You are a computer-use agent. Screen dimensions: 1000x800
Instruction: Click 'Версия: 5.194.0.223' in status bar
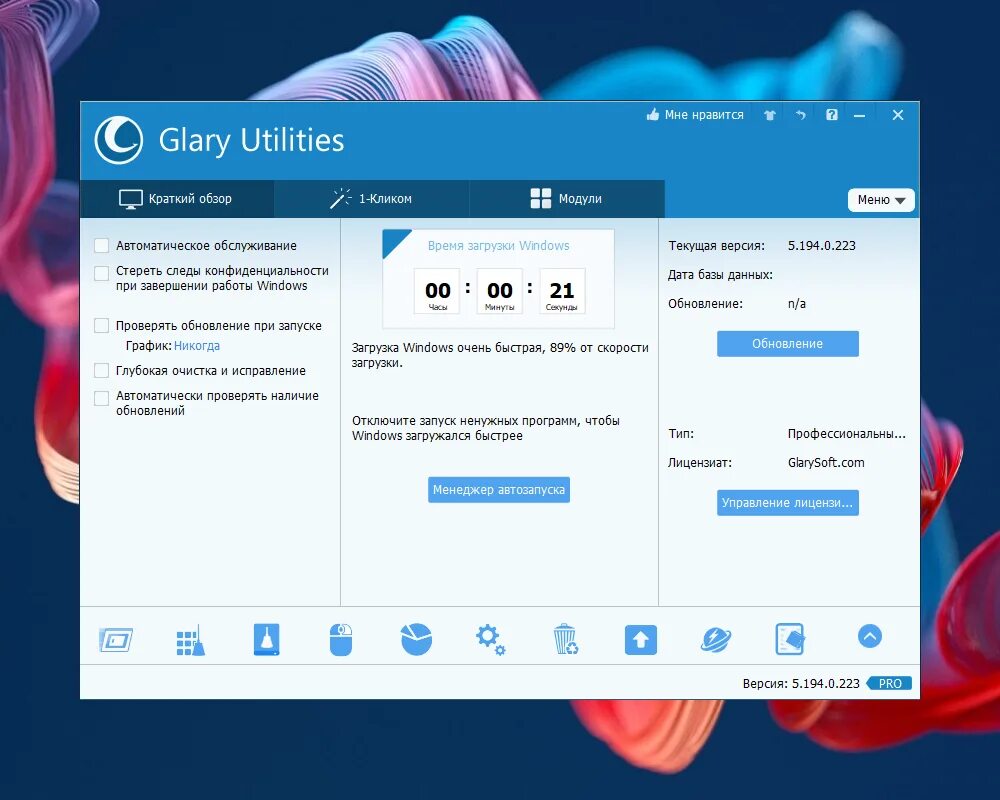801,683
